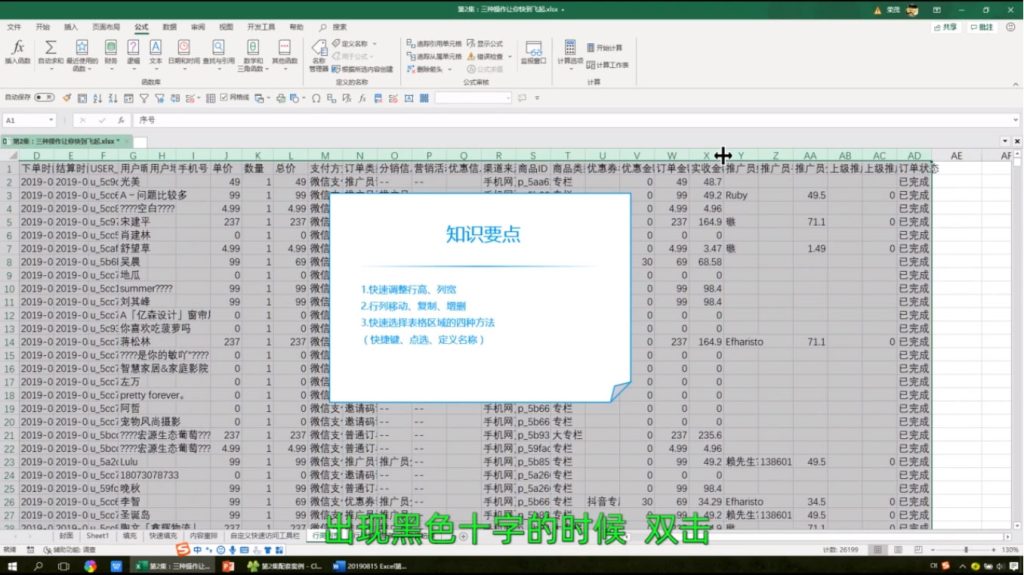Viewport: 1024px width, 575px height.
Task: Click the Insert Function (插入函数) icon
Action: point(17,52)
